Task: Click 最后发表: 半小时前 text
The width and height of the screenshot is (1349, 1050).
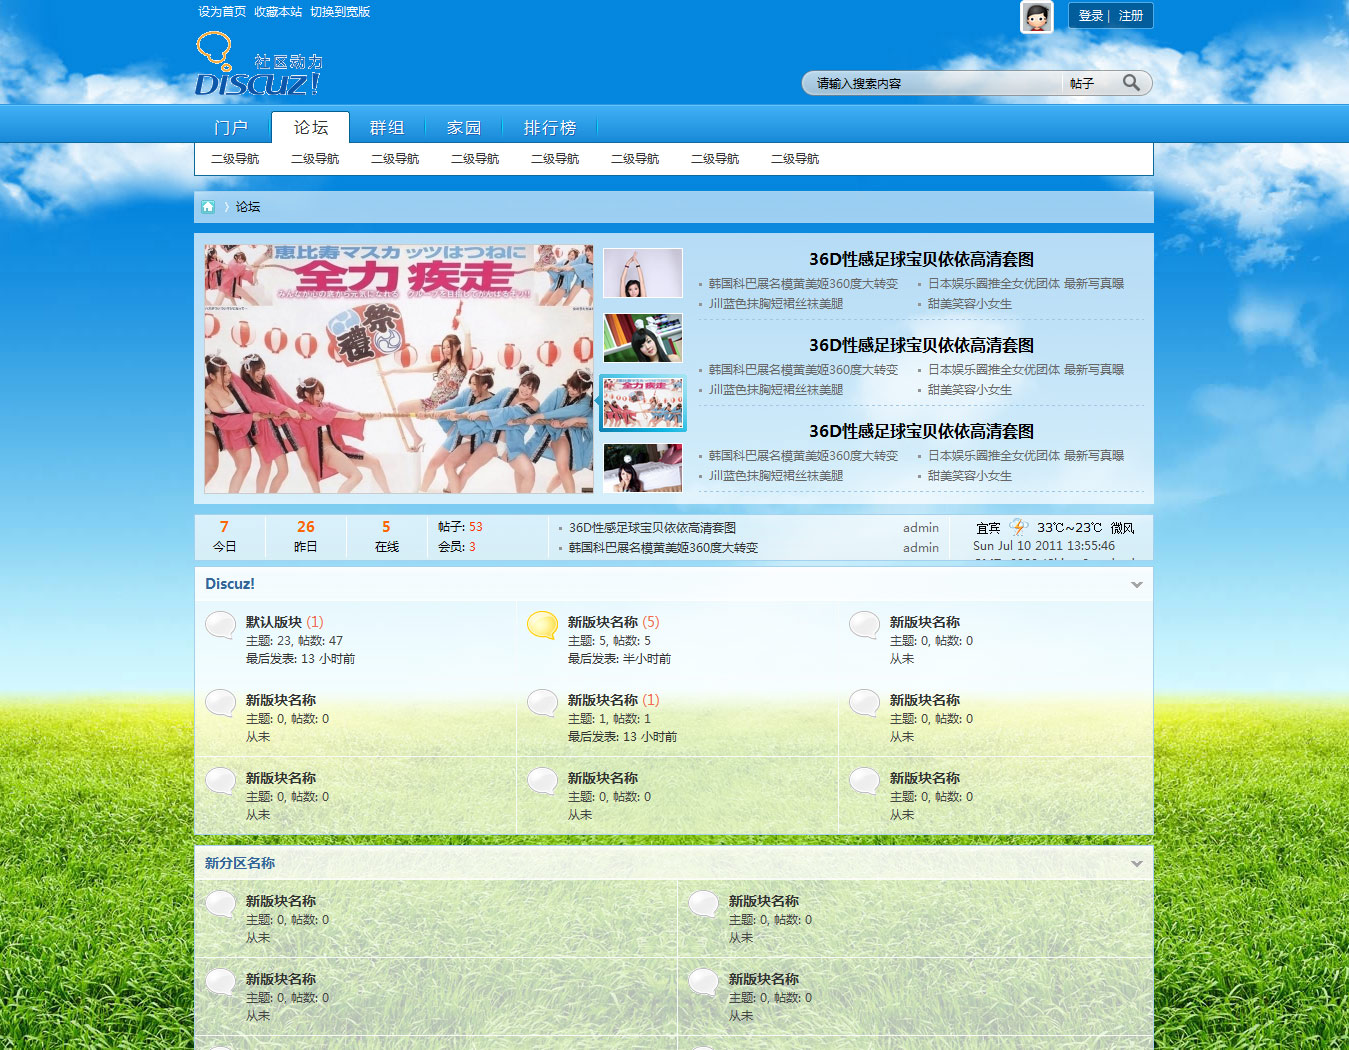Action: pyautogui.click(x=619, y=659)
